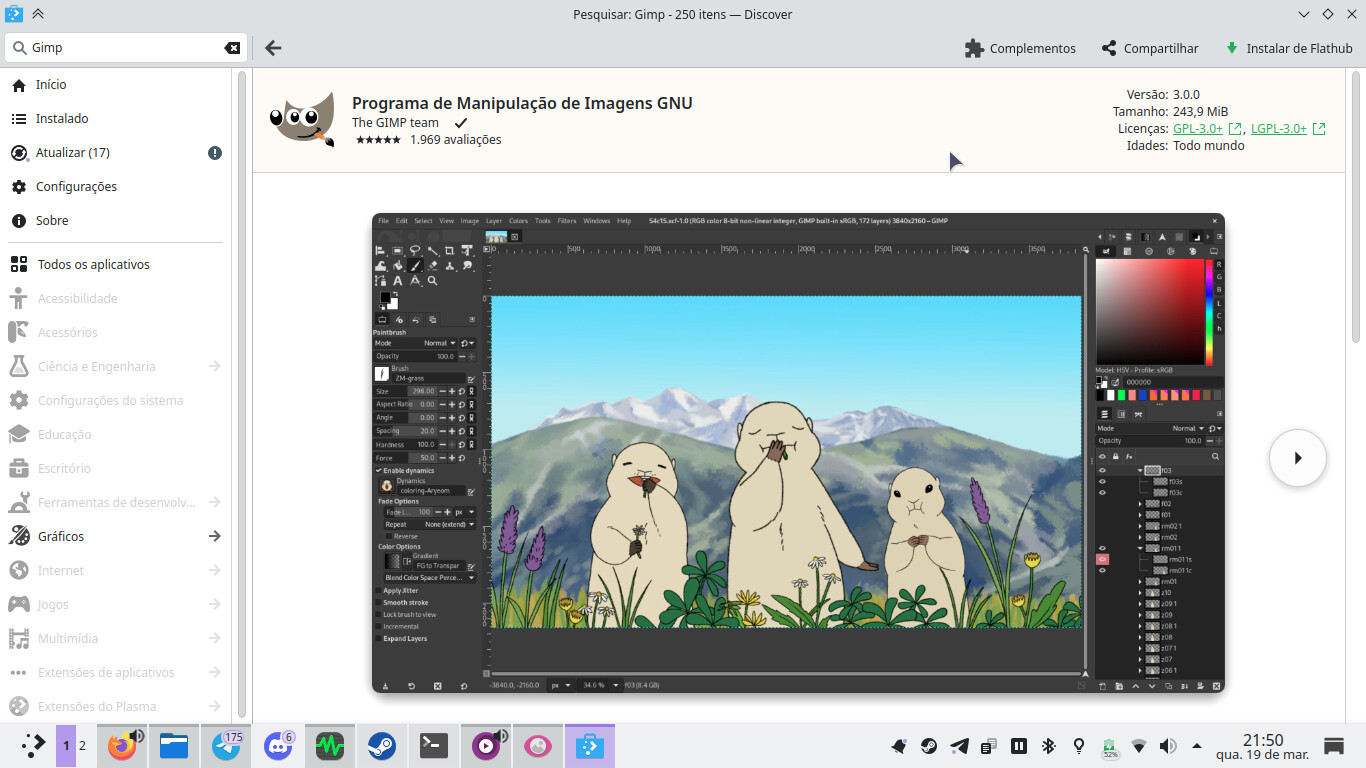1366x768 pixels.
Task: Open the clock showing 21:50
Action: coord(1262,746)
